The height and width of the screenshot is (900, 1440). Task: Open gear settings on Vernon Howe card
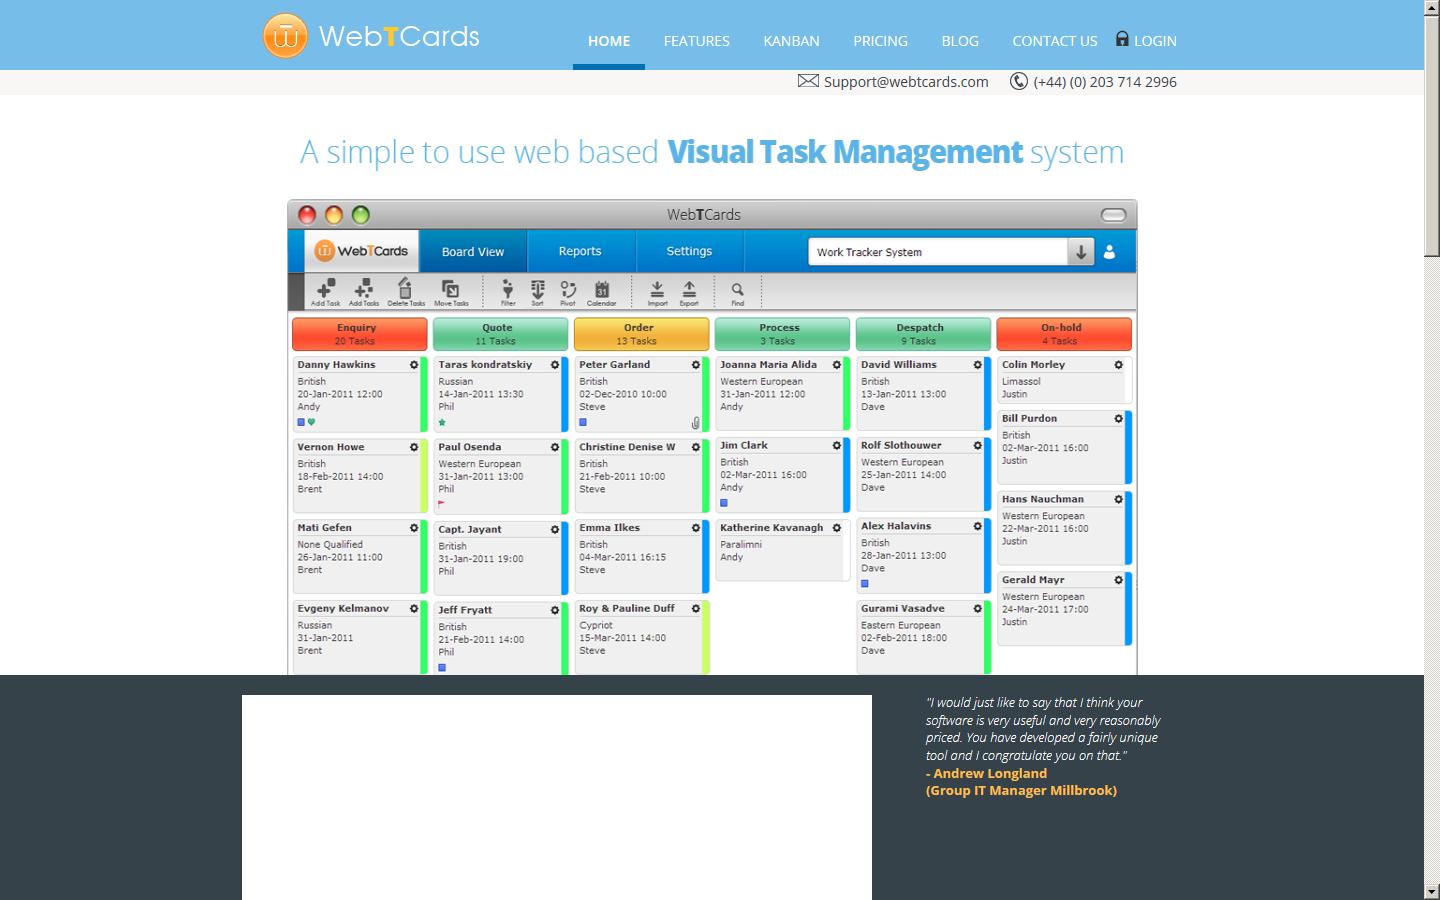point(414,447)
